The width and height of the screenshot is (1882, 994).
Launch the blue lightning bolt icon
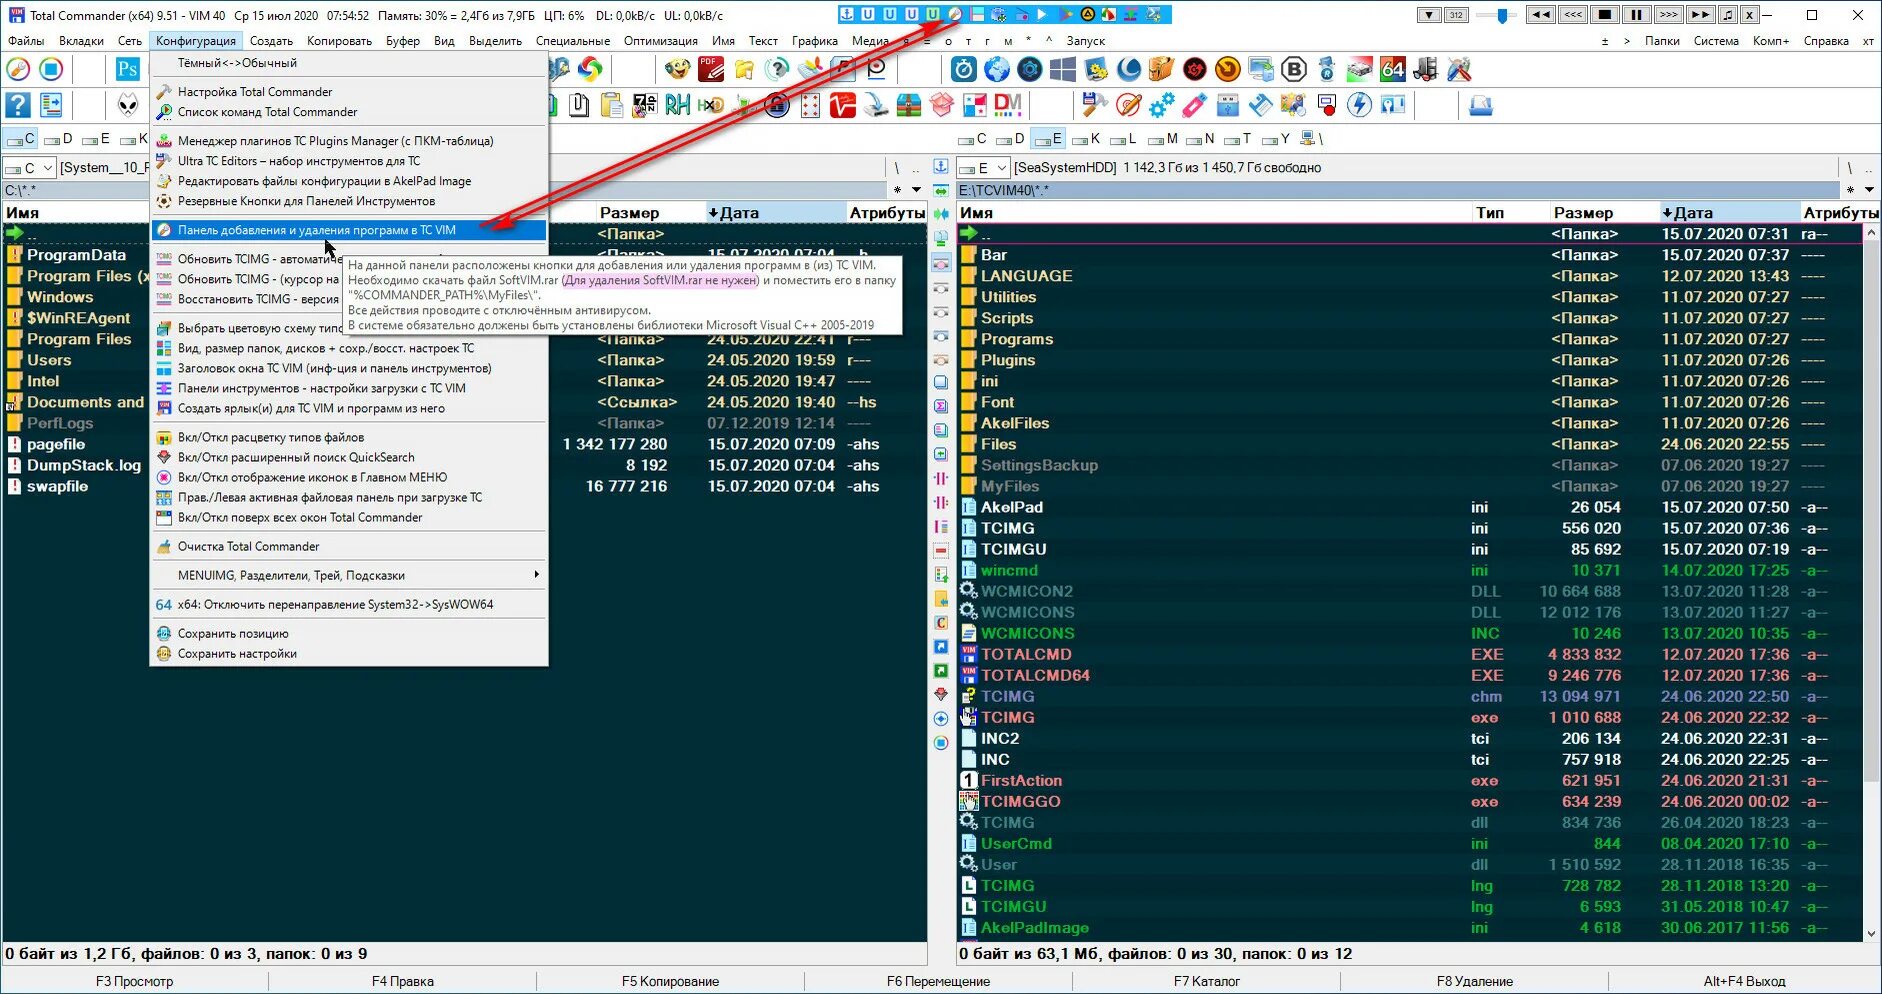(x=1360, y=105)
